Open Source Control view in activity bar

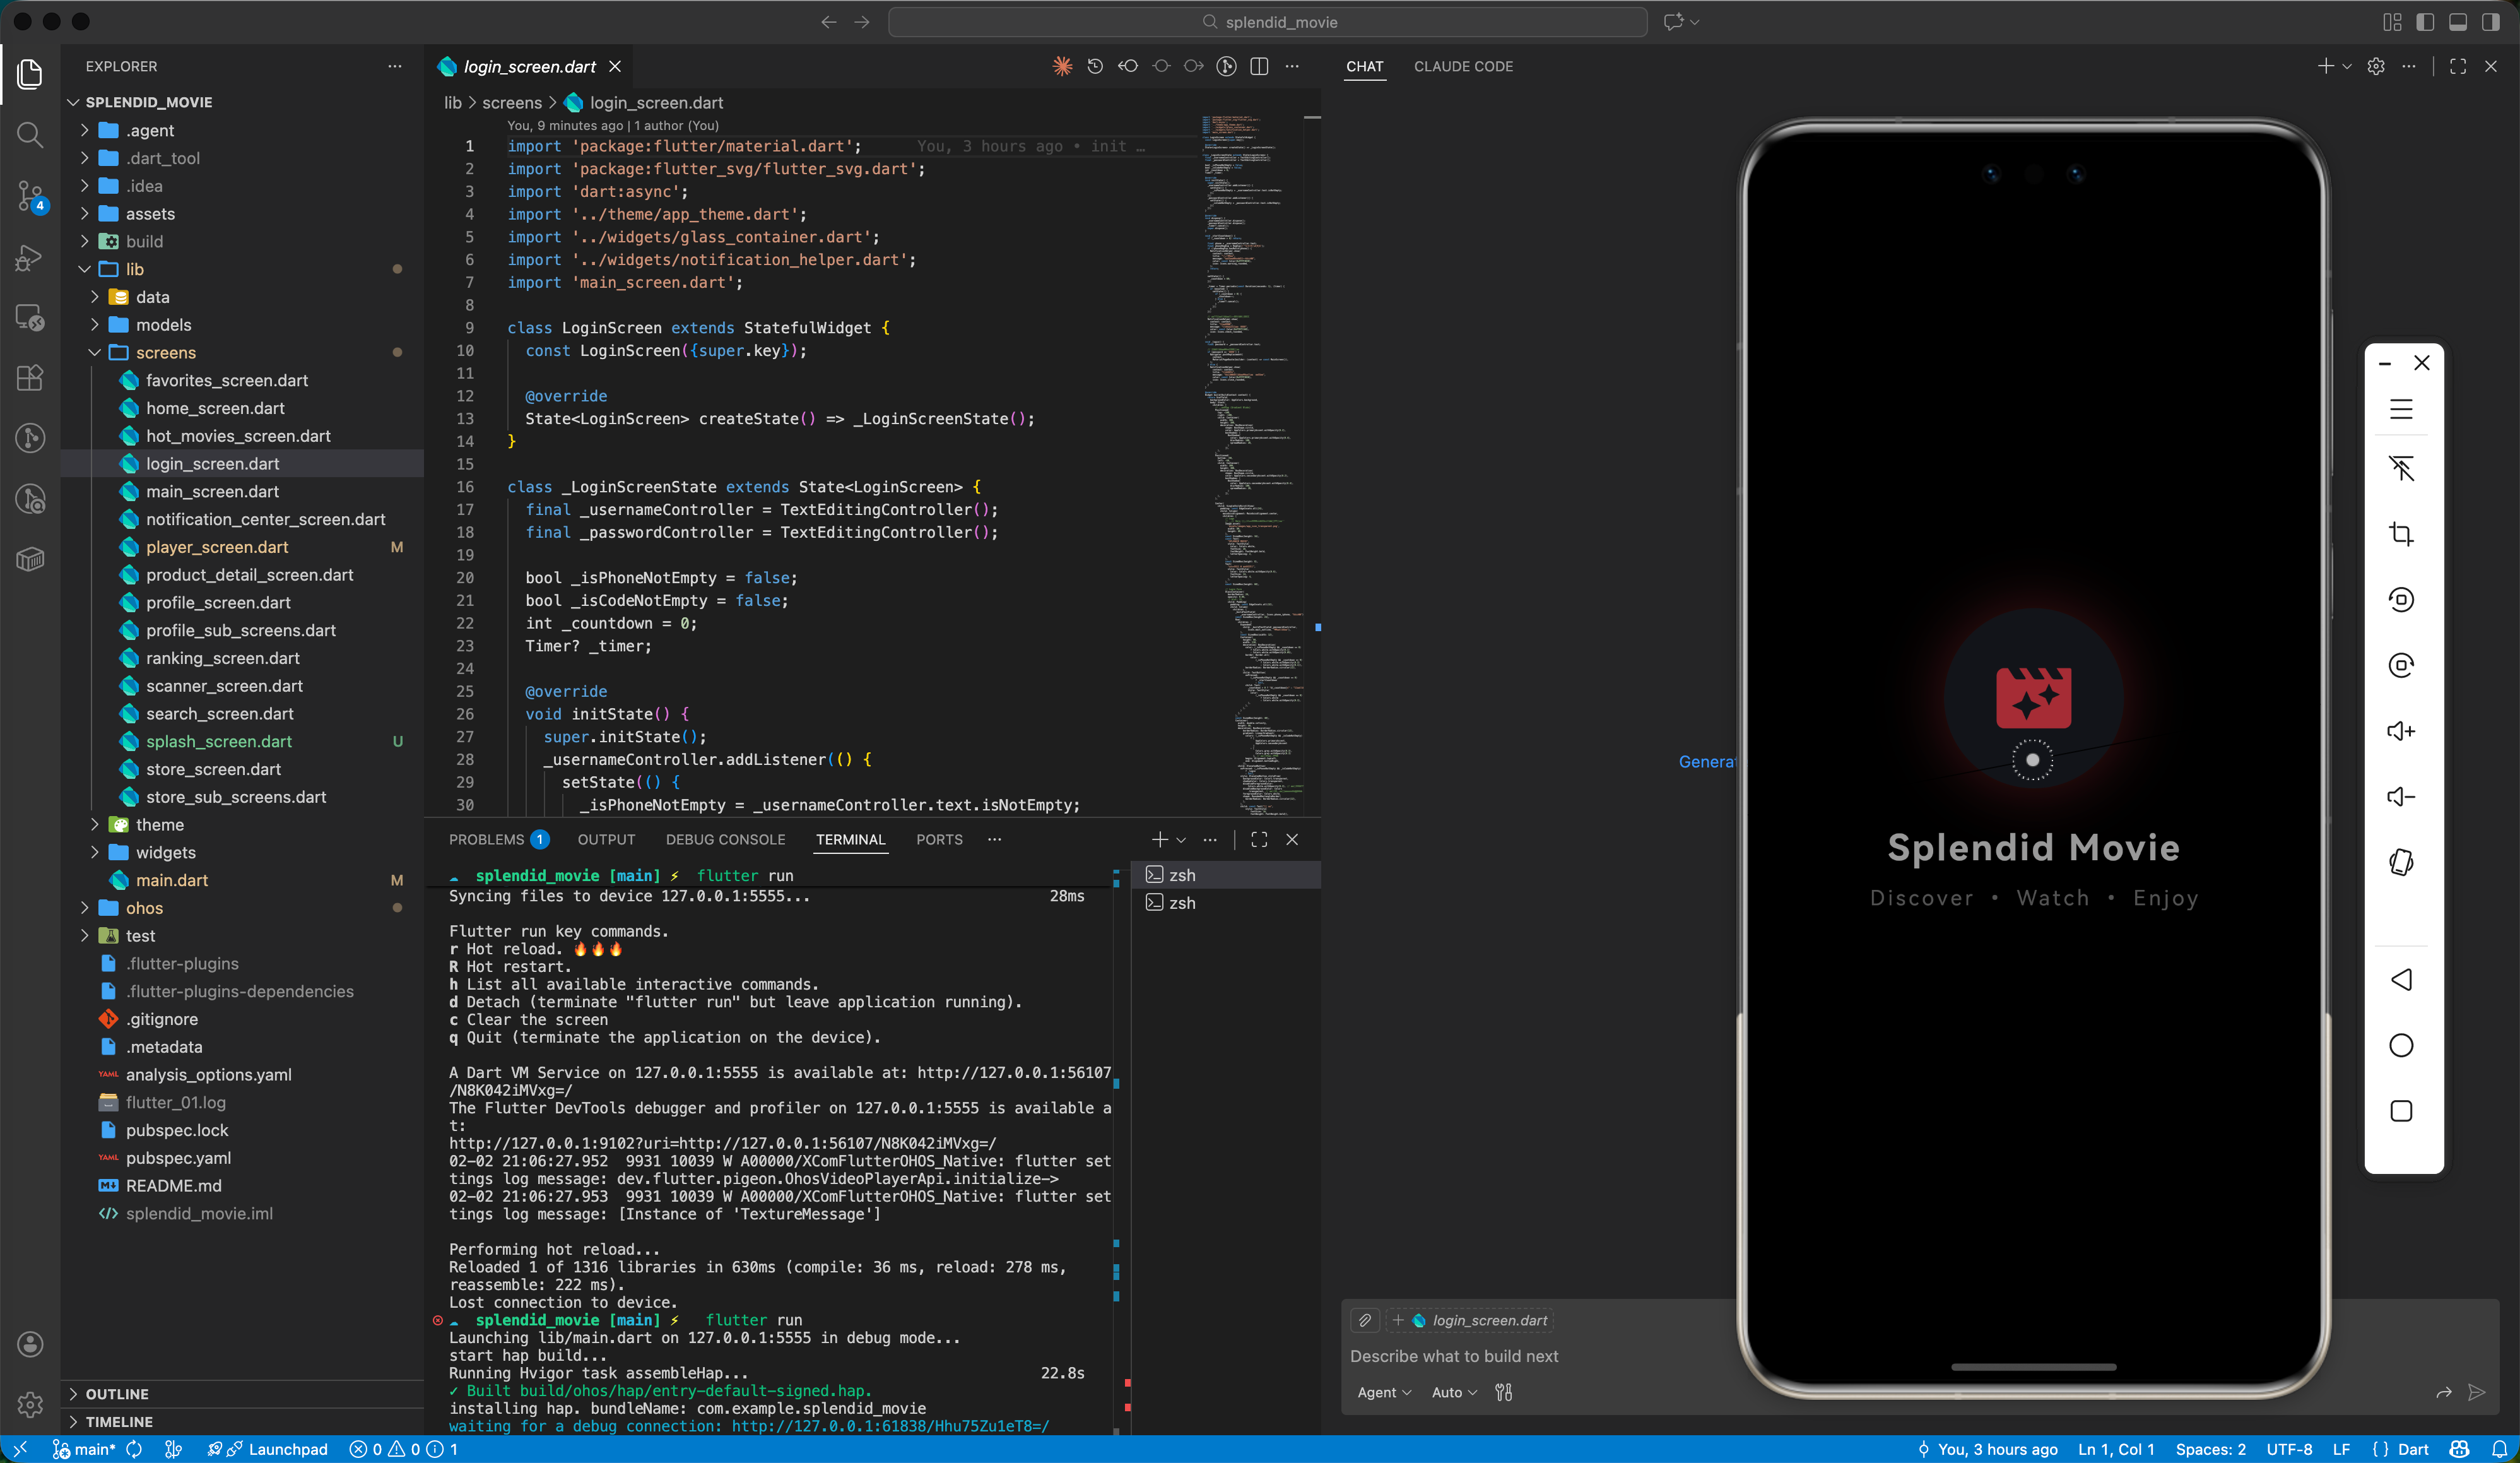coord(30,196)
